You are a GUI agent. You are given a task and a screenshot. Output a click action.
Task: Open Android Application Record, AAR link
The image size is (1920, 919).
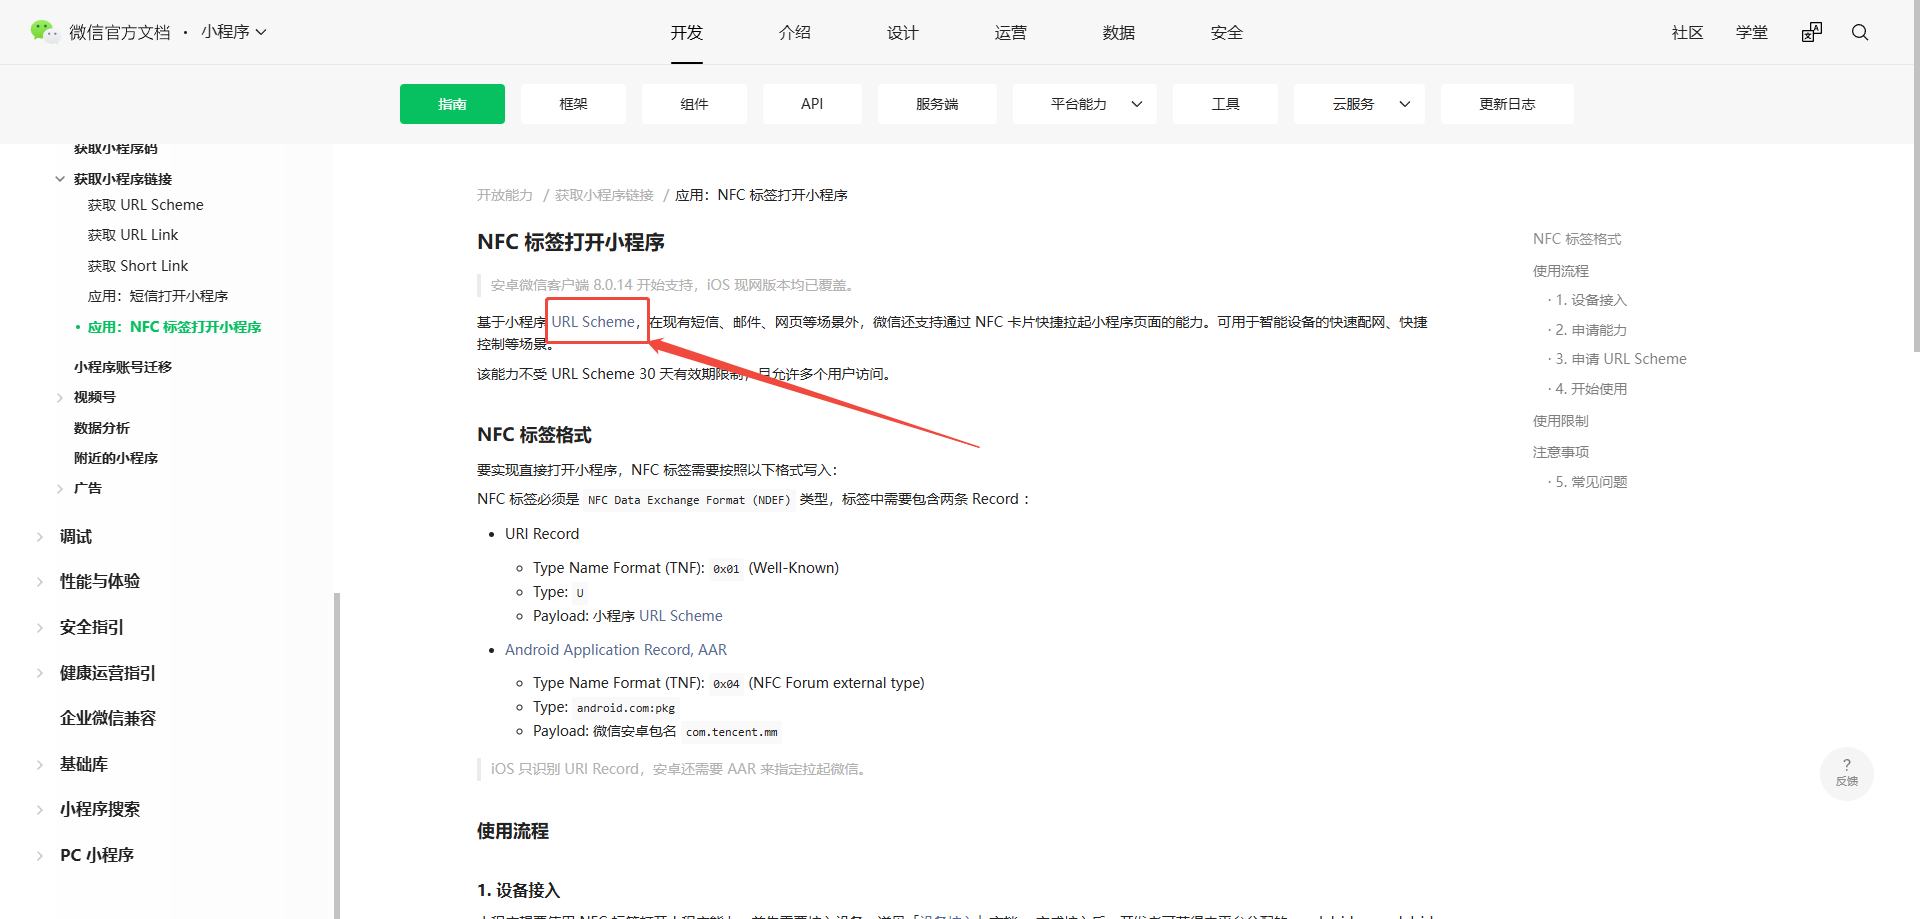pos(616,650)
